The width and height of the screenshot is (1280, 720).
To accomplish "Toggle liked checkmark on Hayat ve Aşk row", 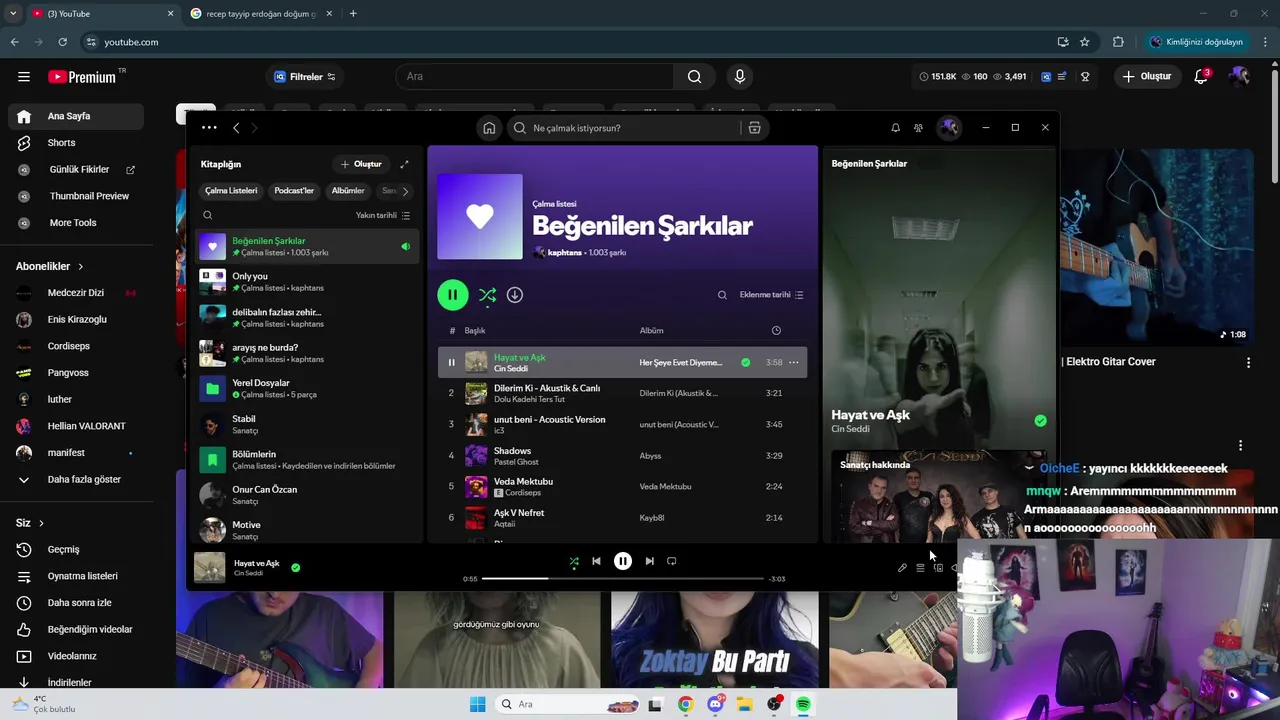I will (745, 363).
